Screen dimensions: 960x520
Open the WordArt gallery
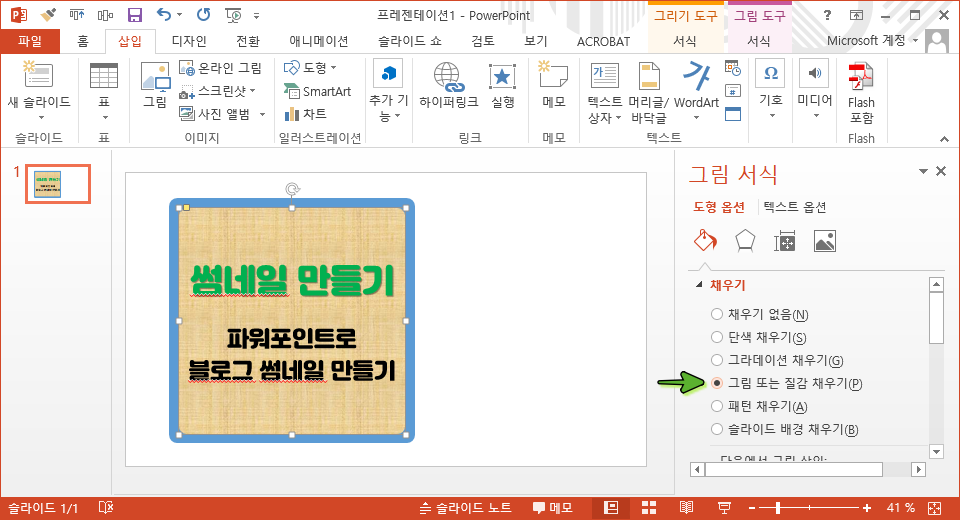point(696,91)
